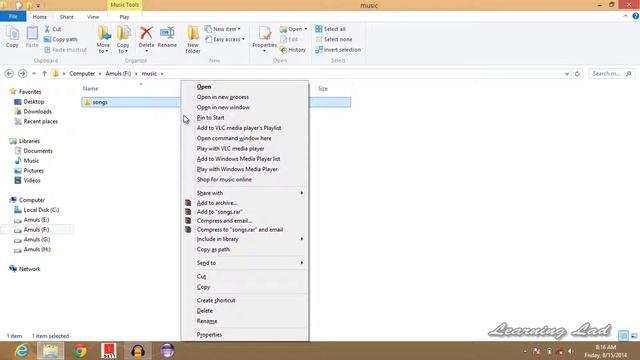This screenshot has height=360, width=640.
Task: Click the Back navigation arrow
Action: click(x=9, y=73)
